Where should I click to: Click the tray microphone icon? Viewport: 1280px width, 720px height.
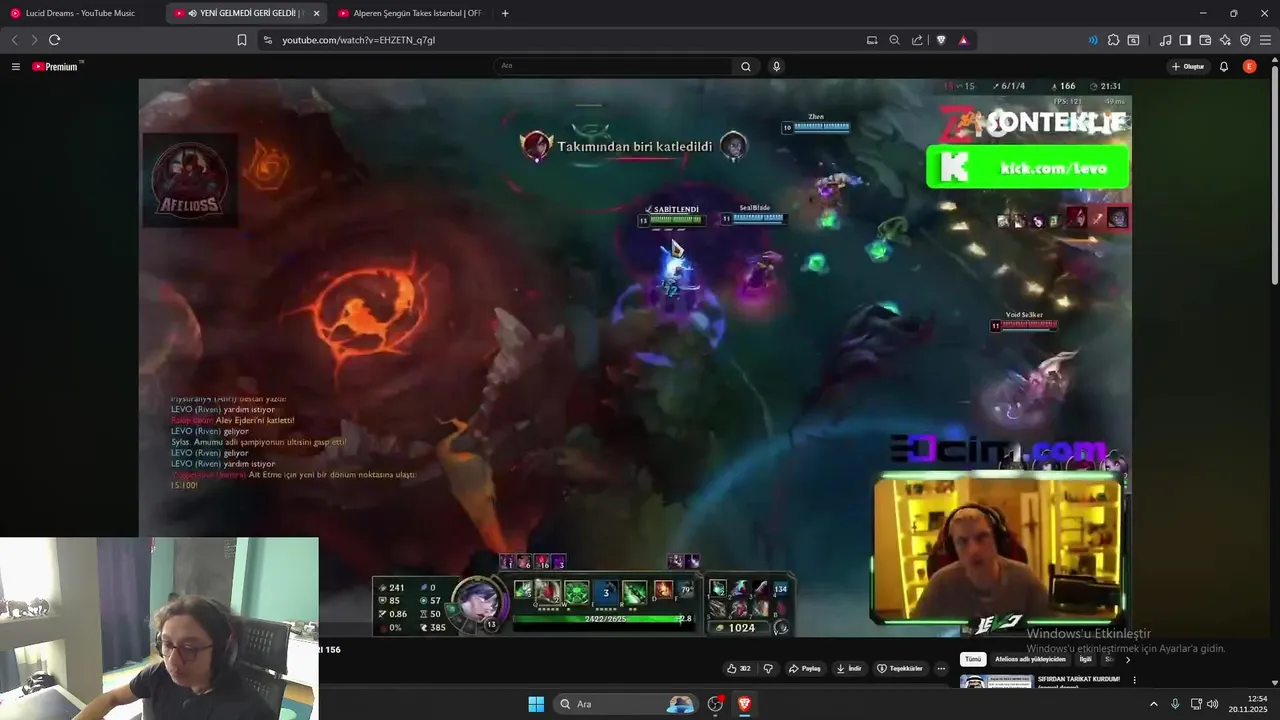[1175, 704]
